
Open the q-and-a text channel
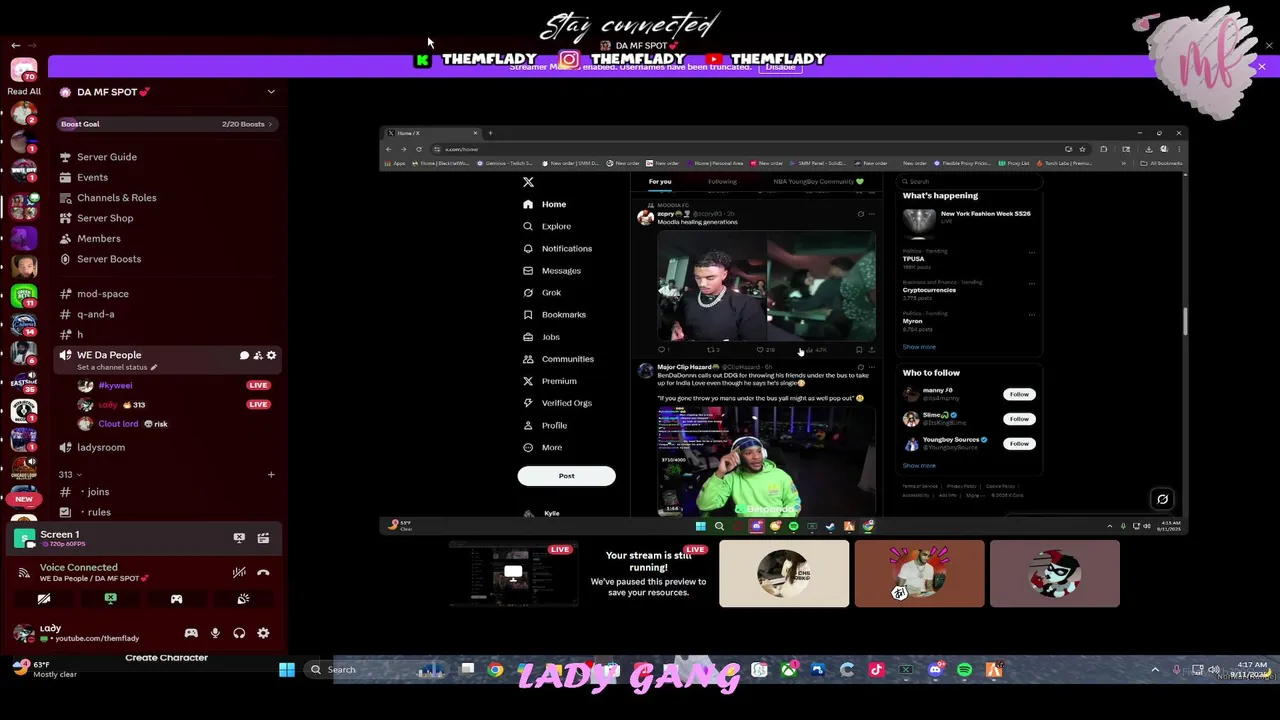point(96,314)
